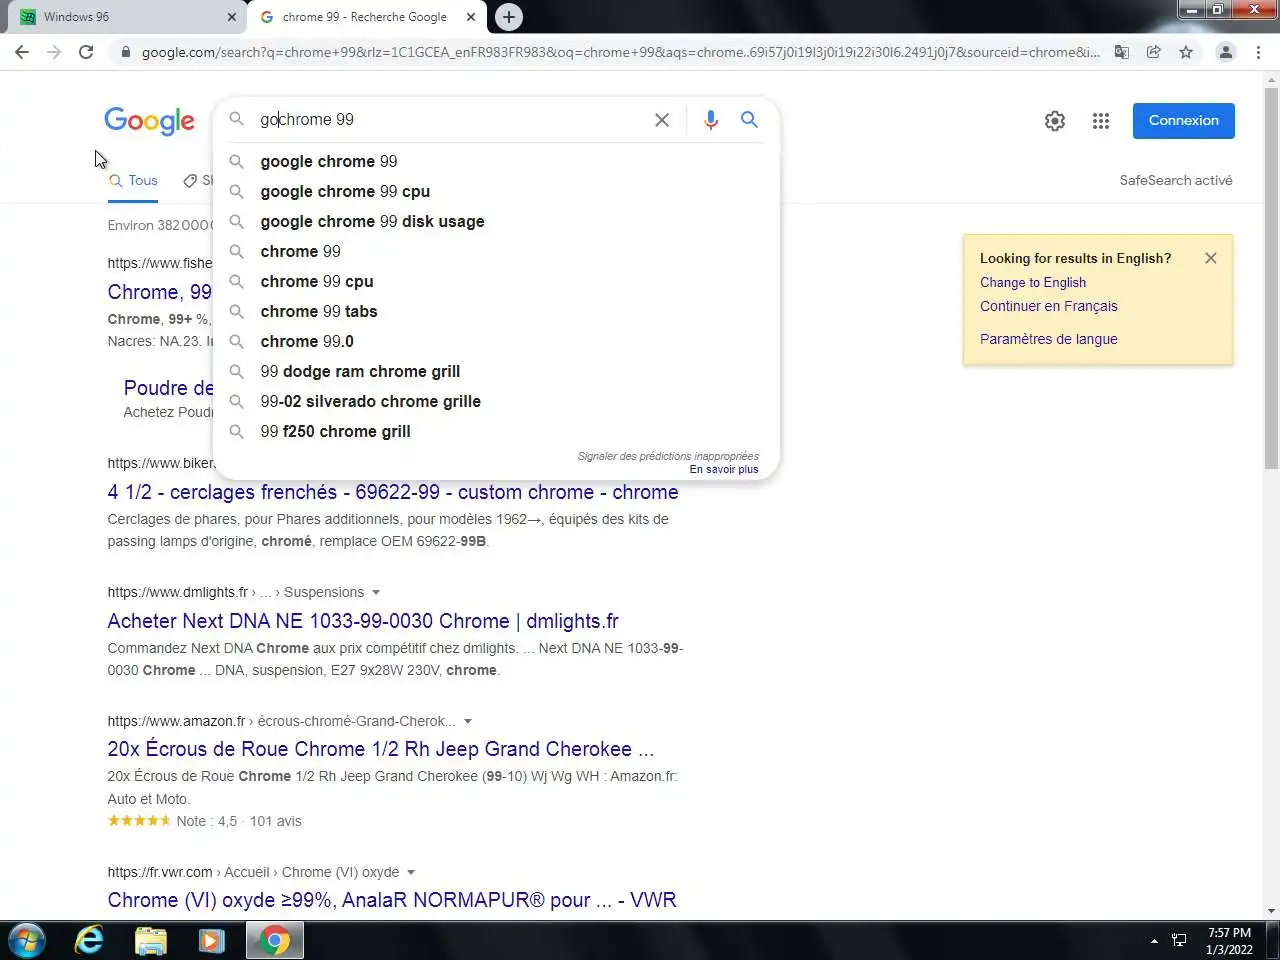Click 'SafeSearch activé' label
This screenshot has width=1280, height=960.
tap(1176, 181)
